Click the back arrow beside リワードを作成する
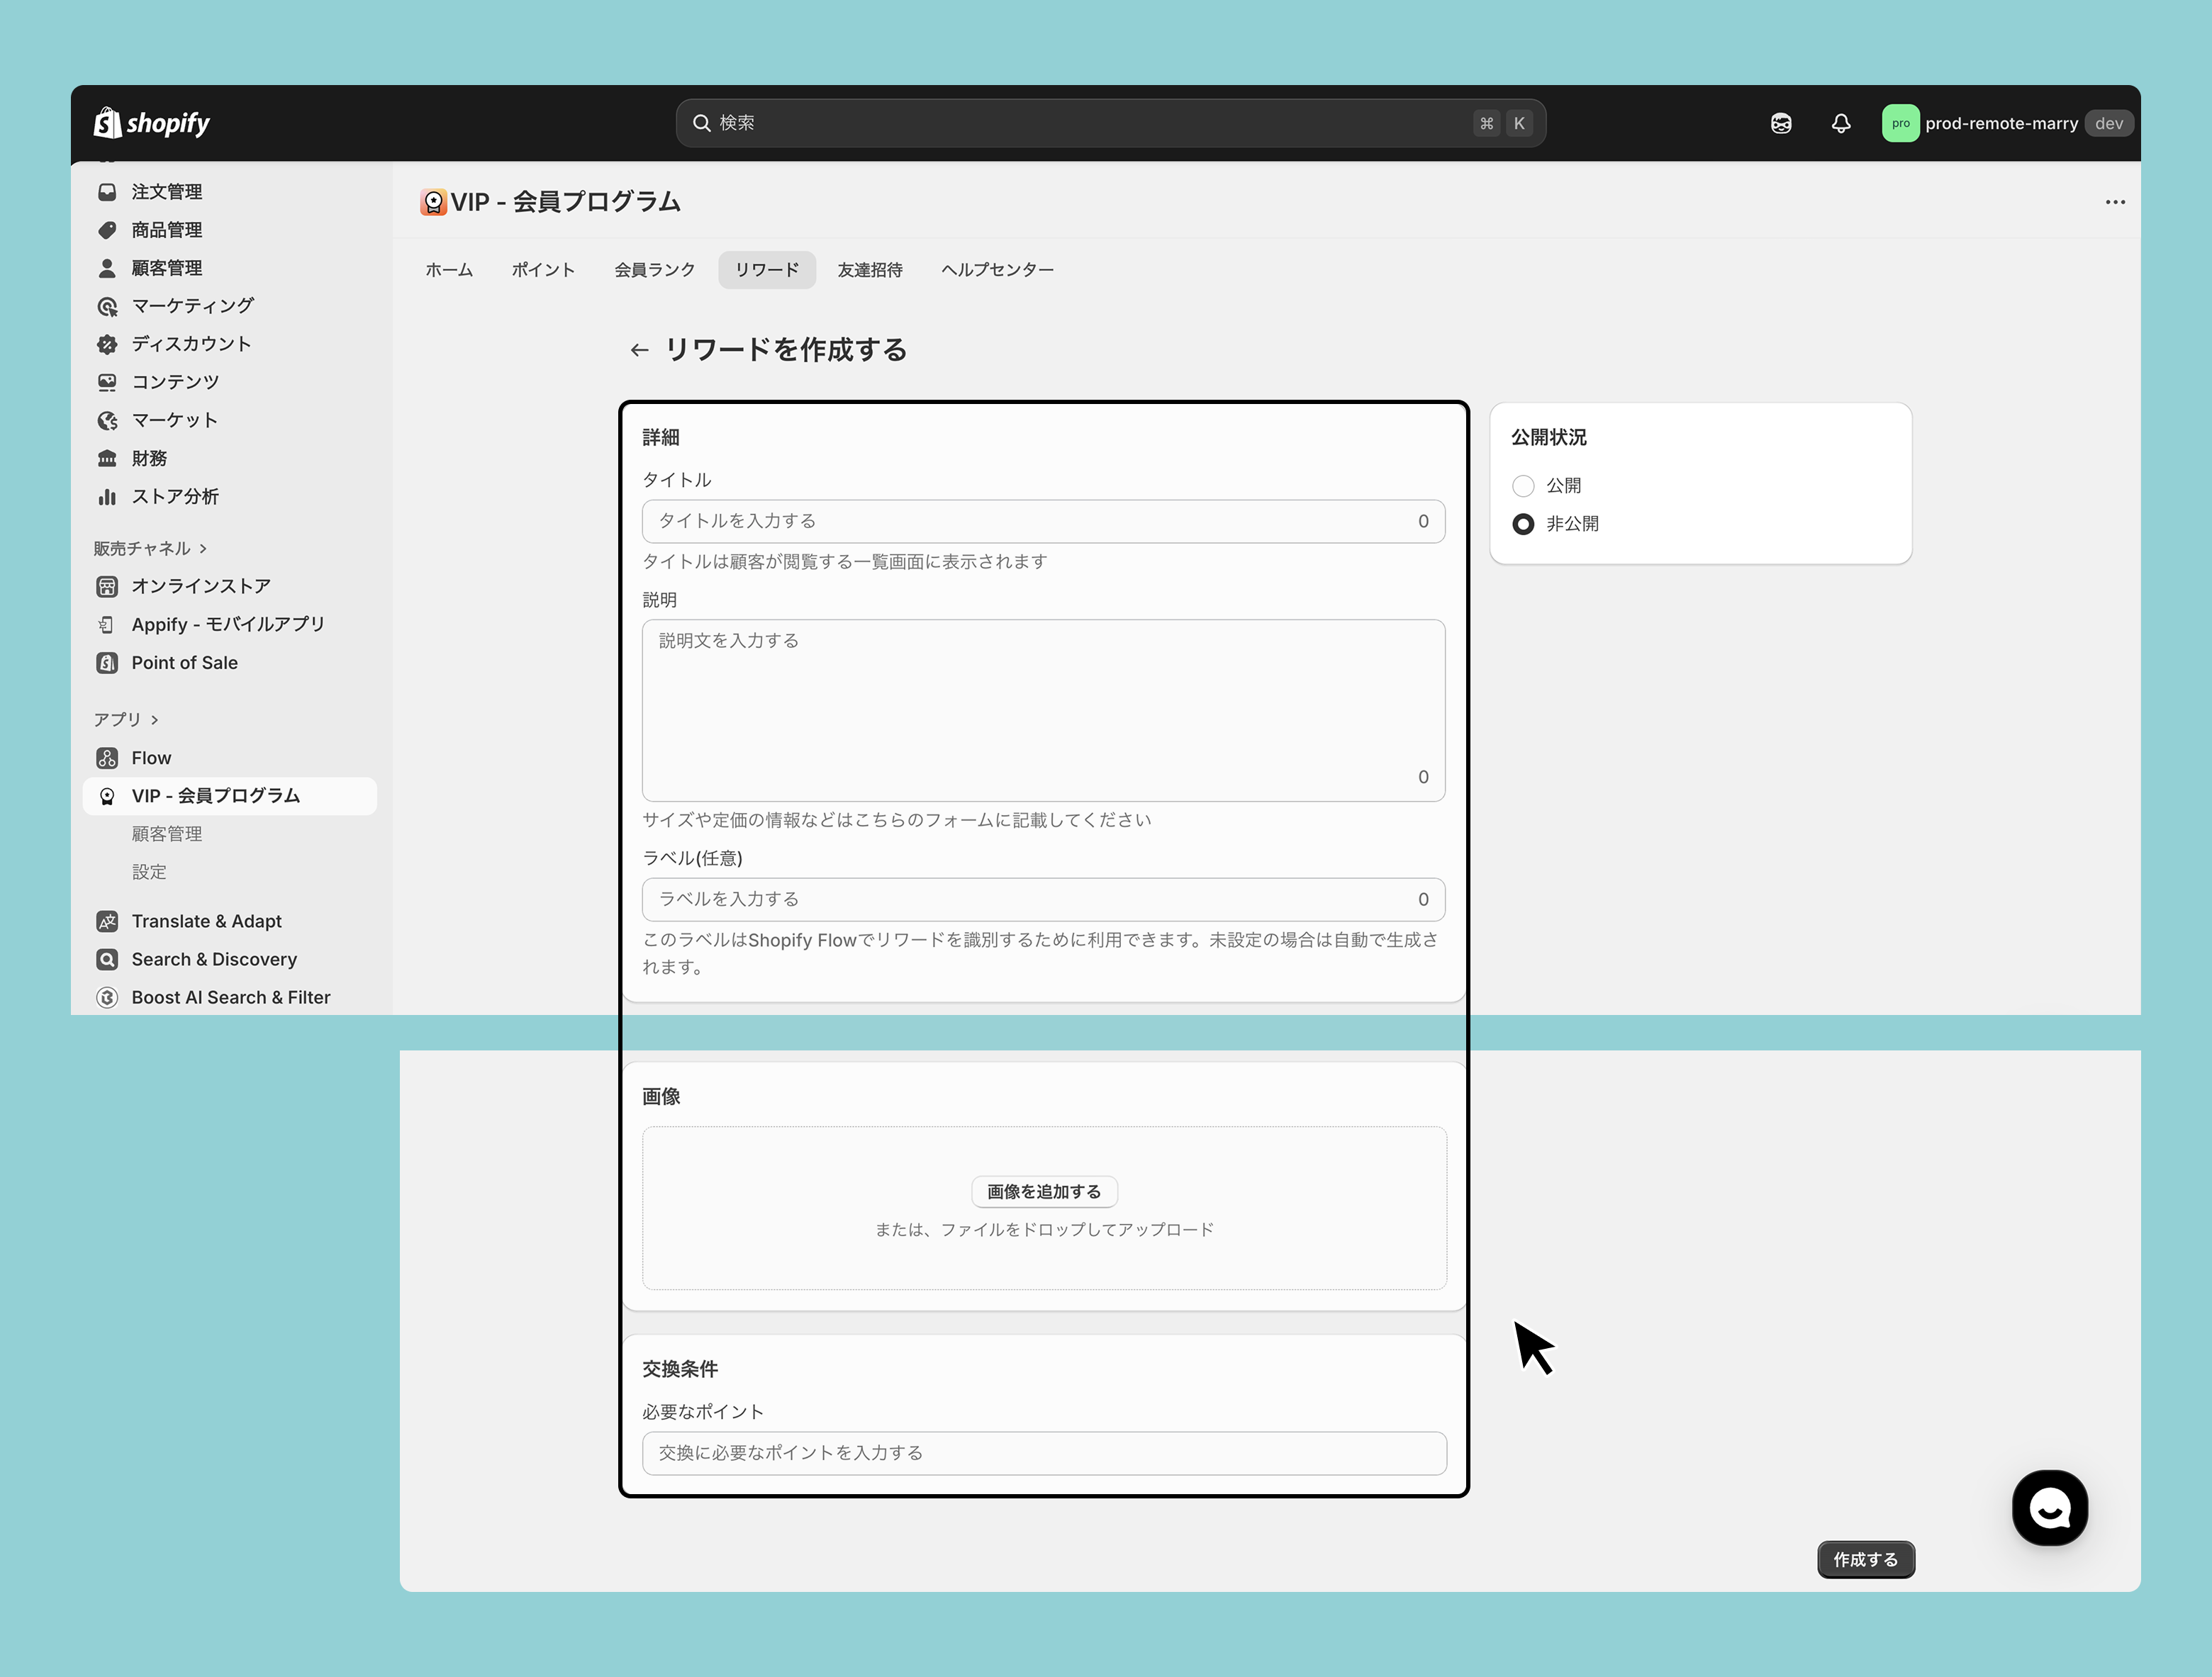Screen dimensions: 2212x1677 [x=639, y=350]
